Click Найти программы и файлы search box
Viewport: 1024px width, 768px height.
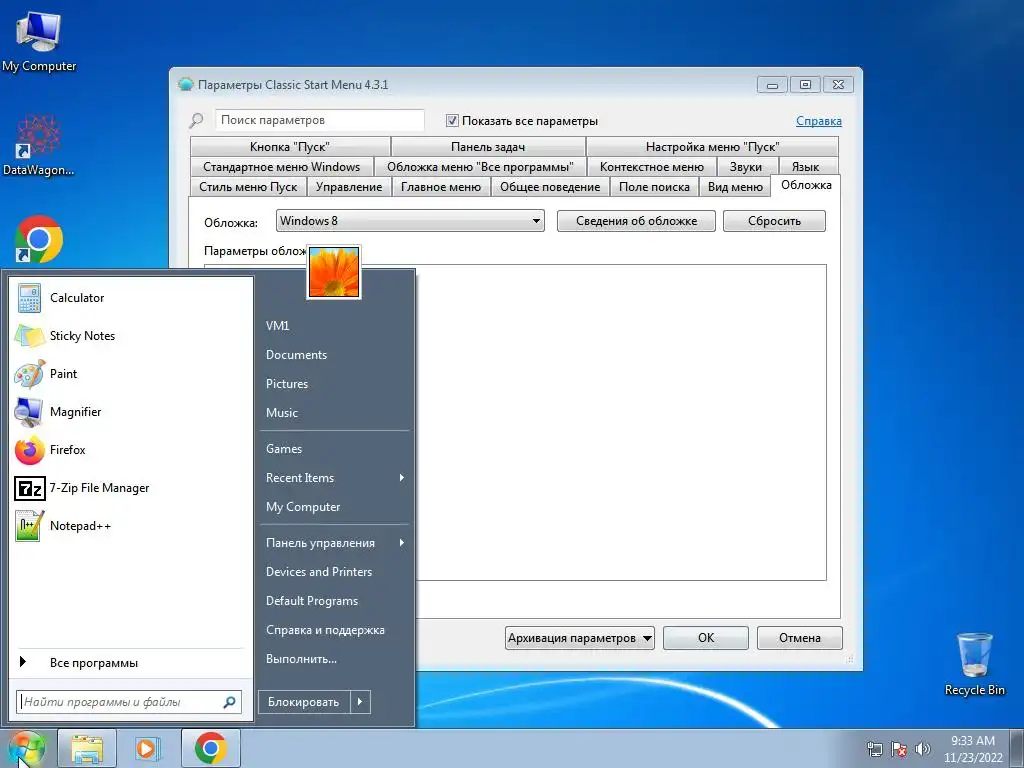tap(129, 702)
